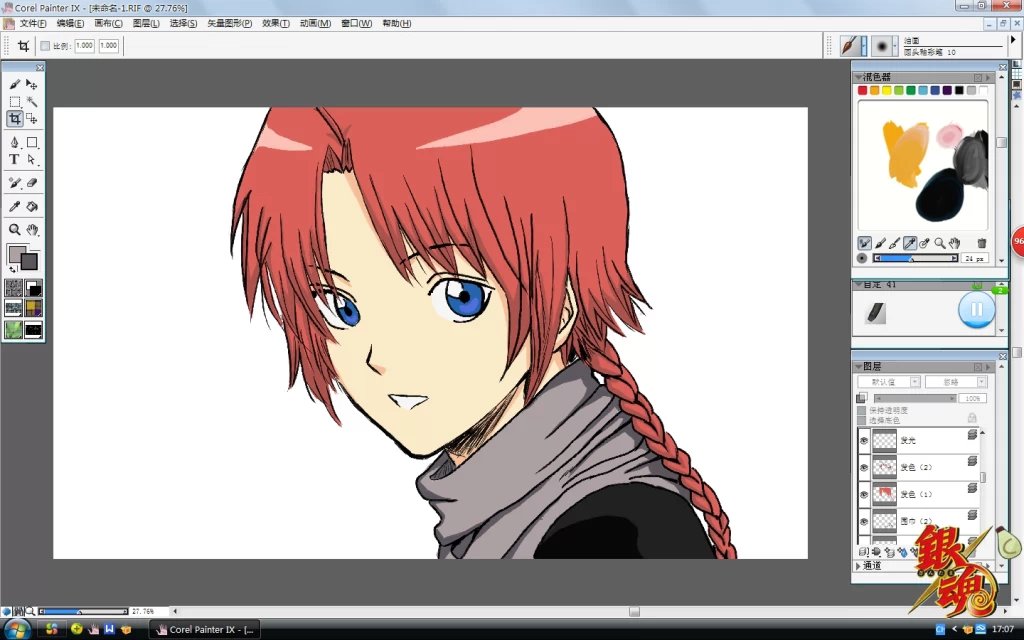This screenshot has height=640, width=1024.
Task: Open the 效果(T) menu
Action: [x=276, y=24]
